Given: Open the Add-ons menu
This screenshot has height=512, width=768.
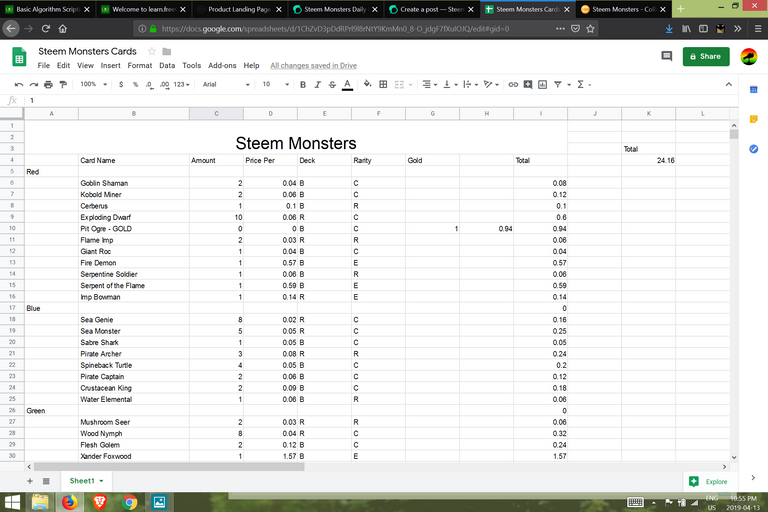Looking at the screenshot, I should pyautogui.click(x=222, y=66).
